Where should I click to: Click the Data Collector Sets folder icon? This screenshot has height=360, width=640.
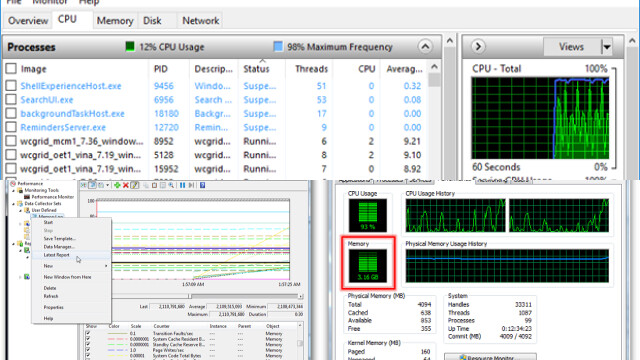click(20, 203)
